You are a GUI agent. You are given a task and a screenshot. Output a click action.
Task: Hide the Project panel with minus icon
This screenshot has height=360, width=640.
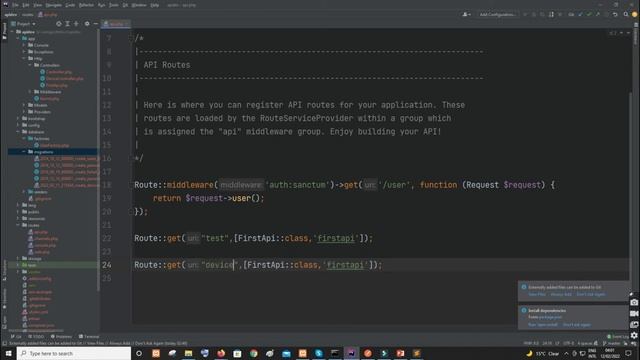pos(96,24)
